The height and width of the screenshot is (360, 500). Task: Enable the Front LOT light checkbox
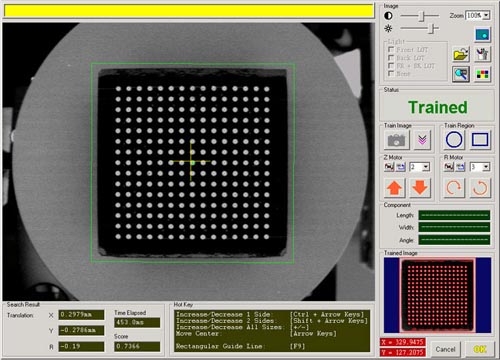click(x=391, y=49)
